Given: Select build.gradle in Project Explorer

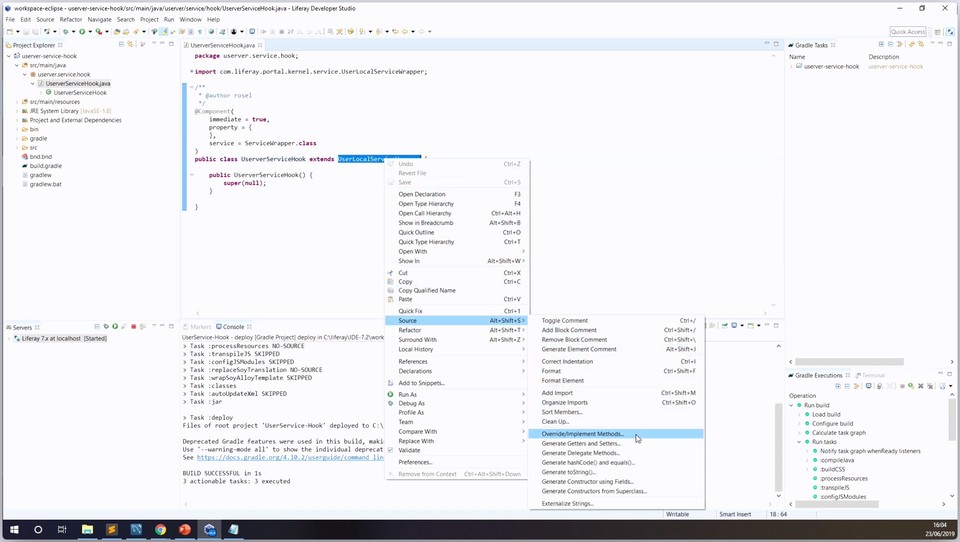Looking at the screenshot, I should coord(45,166).
